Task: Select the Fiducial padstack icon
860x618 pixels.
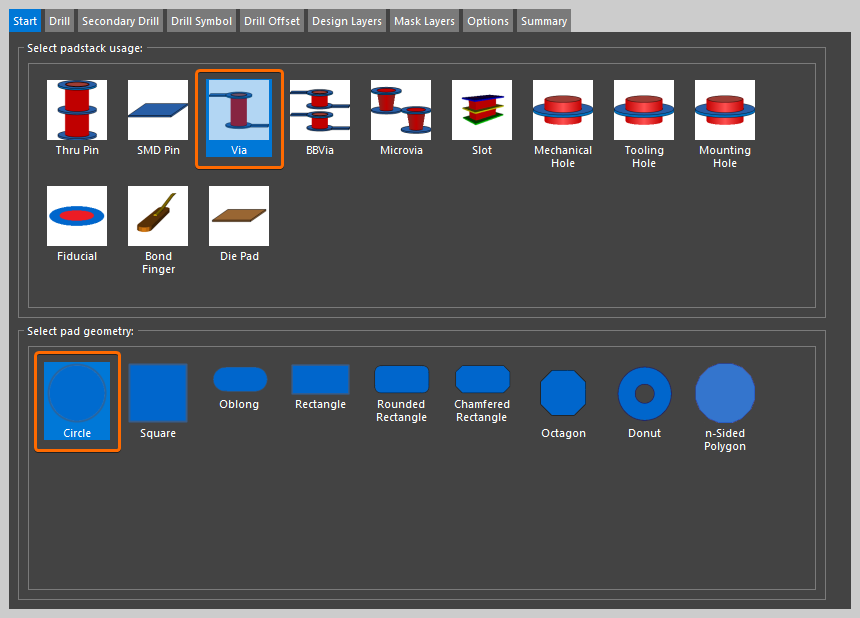Action: click(77, 216)
